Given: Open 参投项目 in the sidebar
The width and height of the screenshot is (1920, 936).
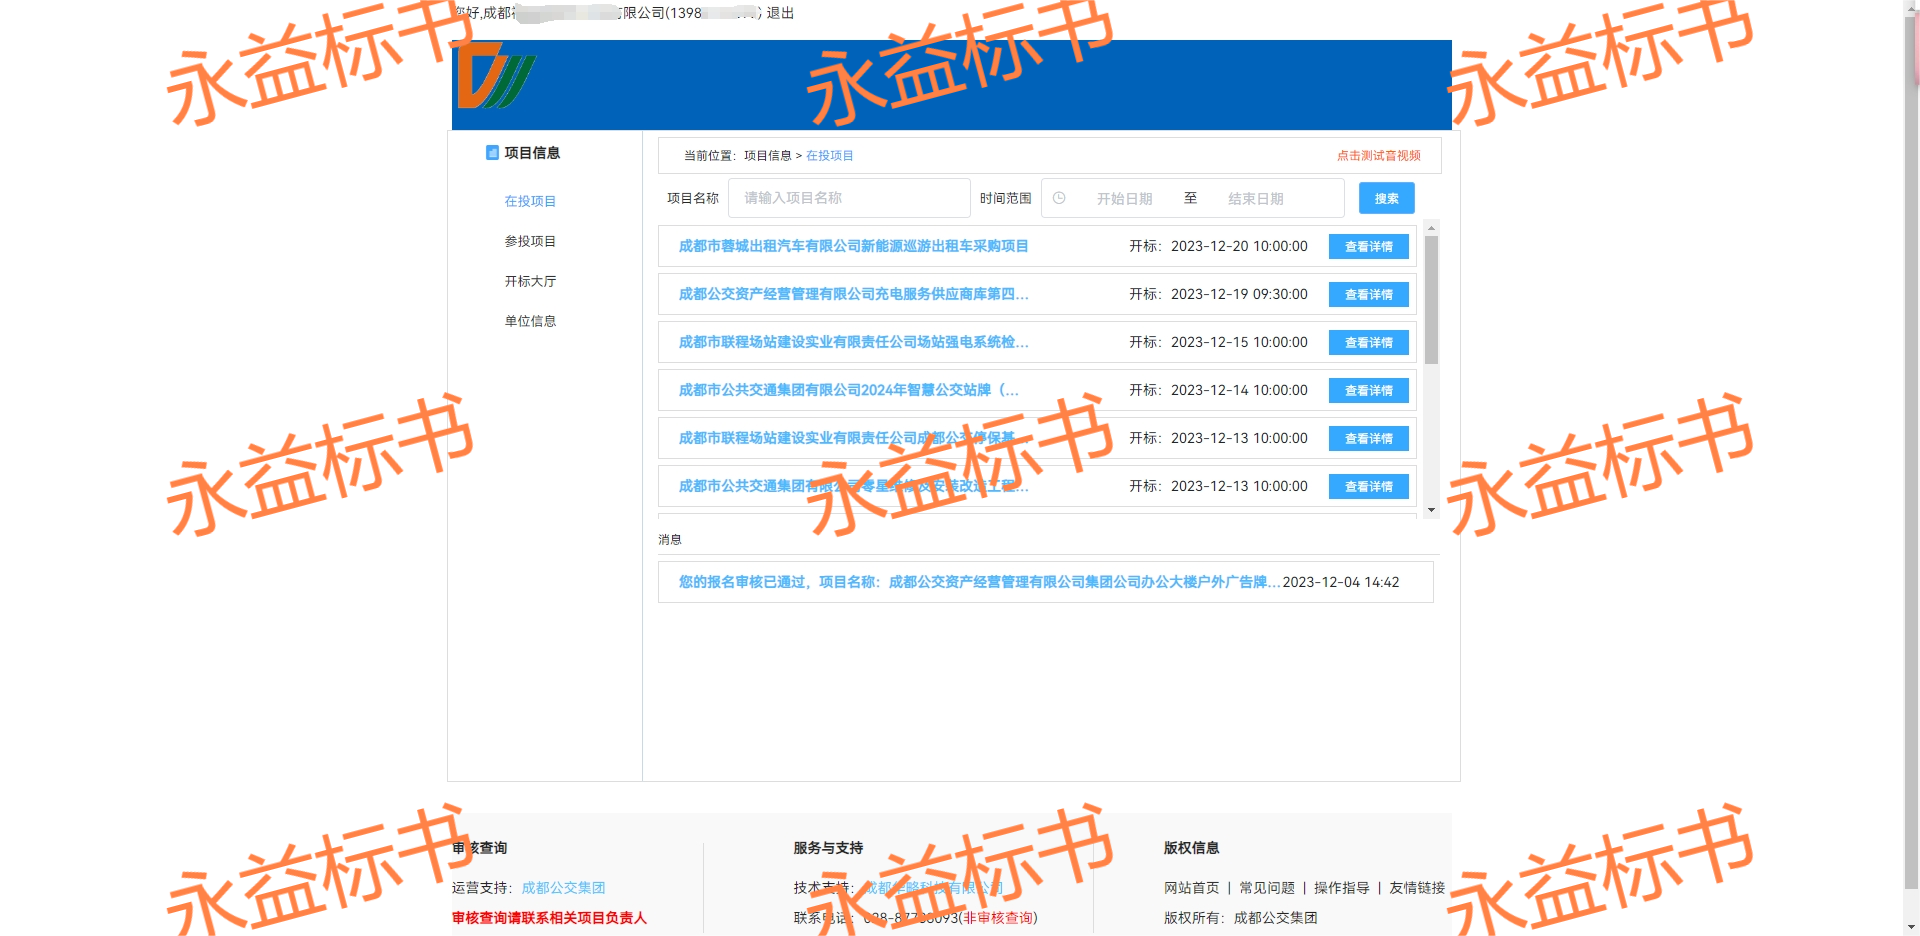Looking at the screenshot, I should coord(530,241).
